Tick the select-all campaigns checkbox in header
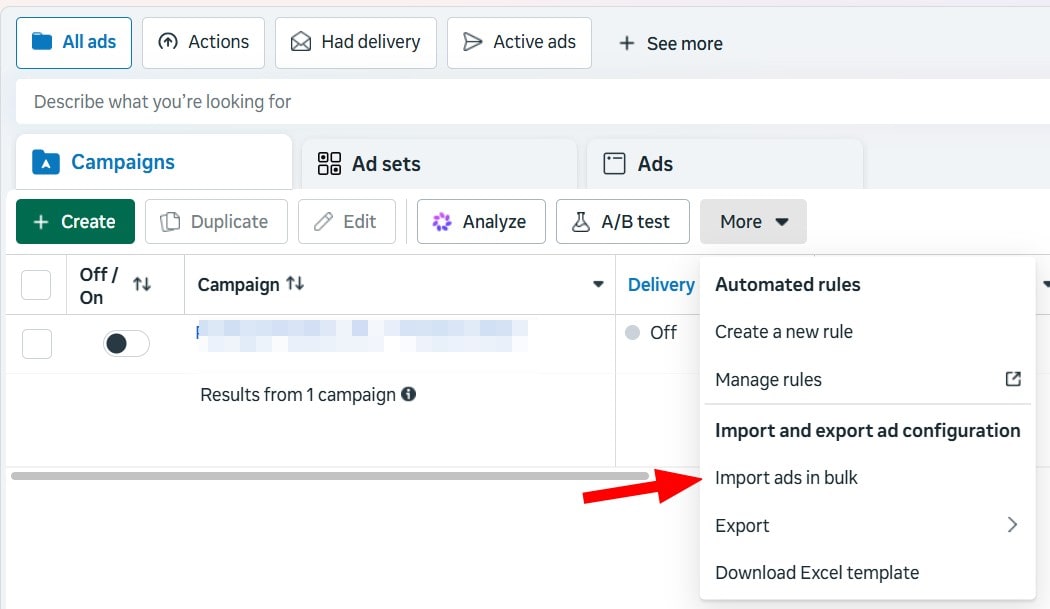Viewport: 1050px width, 609px height. (36, 285)
